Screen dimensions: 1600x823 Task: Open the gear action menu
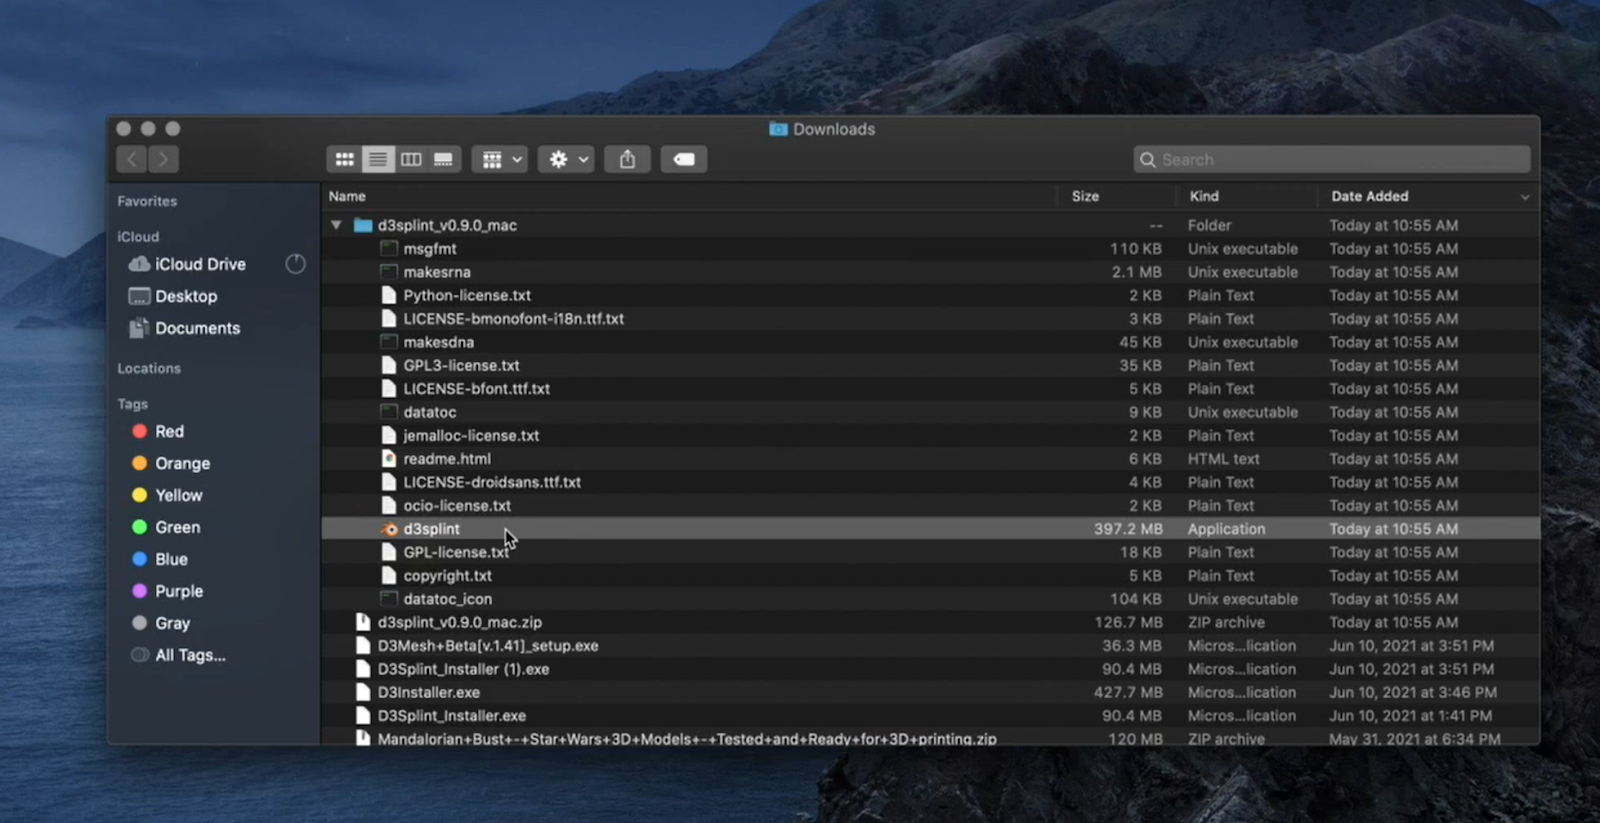click(567, 159)
